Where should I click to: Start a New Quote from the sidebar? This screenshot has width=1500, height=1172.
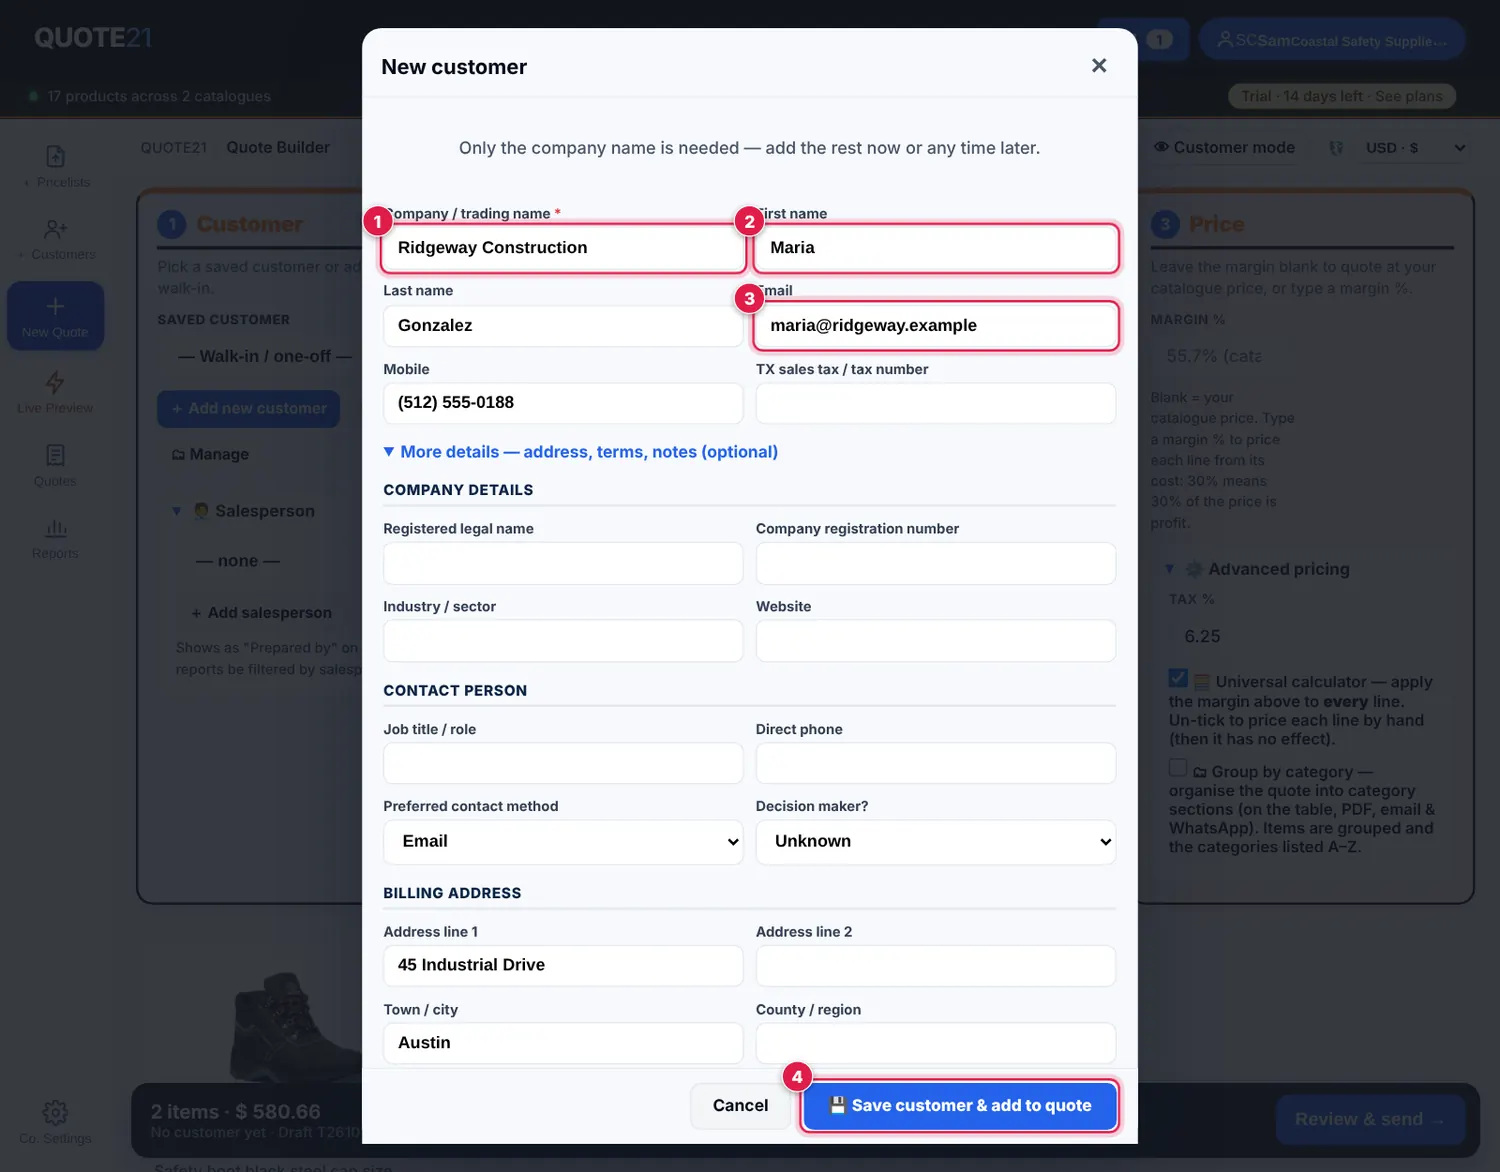56,316
